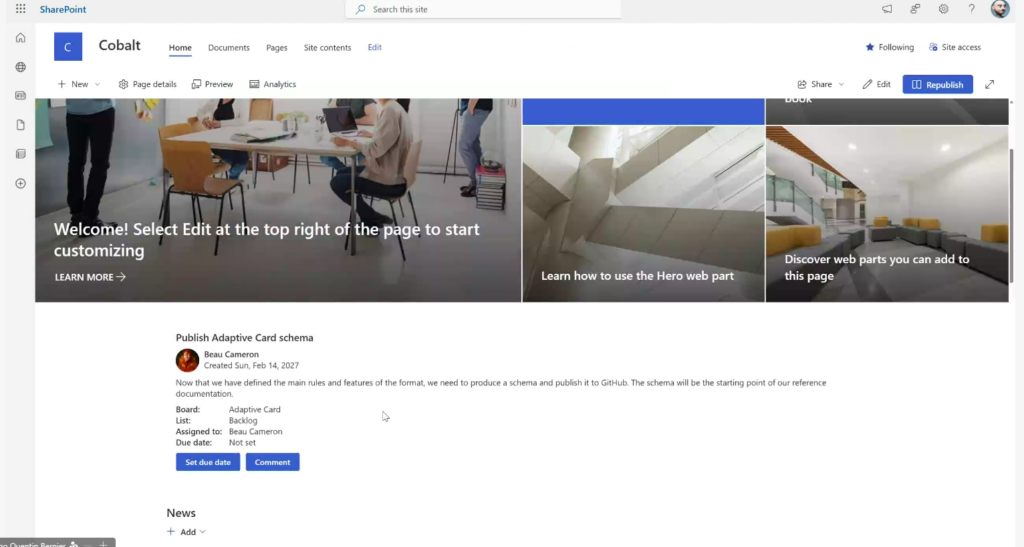1024x547 pixels.
Task: Open the app launcher waffle icon
Action: click(20, 9)
